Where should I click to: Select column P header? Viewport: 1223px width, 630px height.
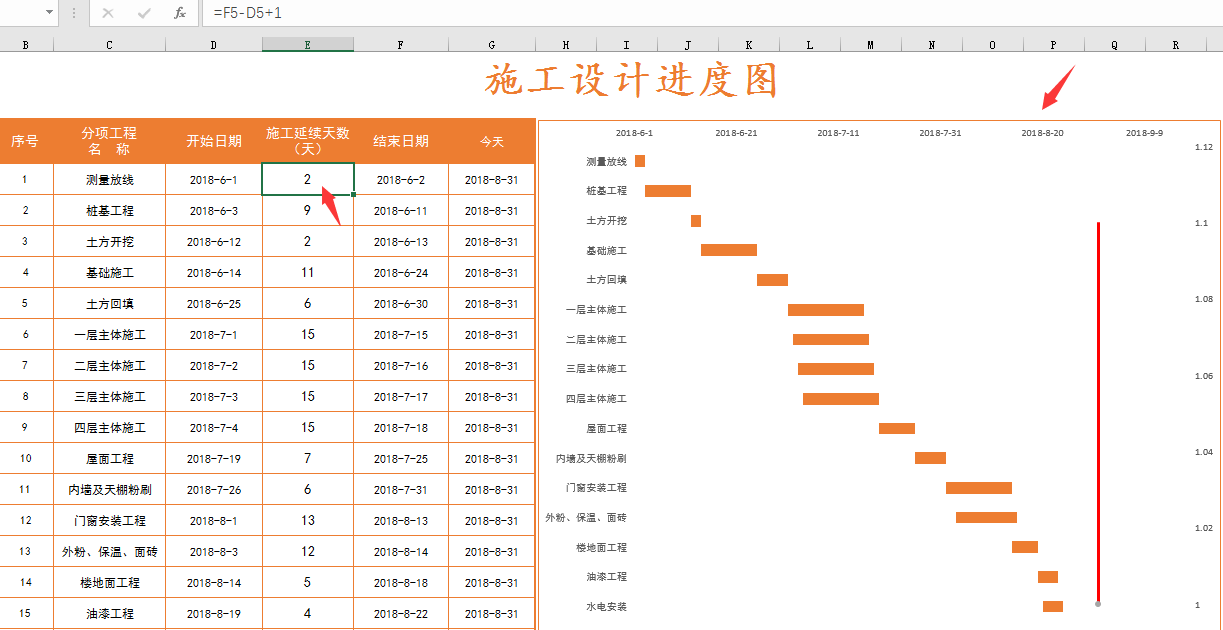point(1054,45)
